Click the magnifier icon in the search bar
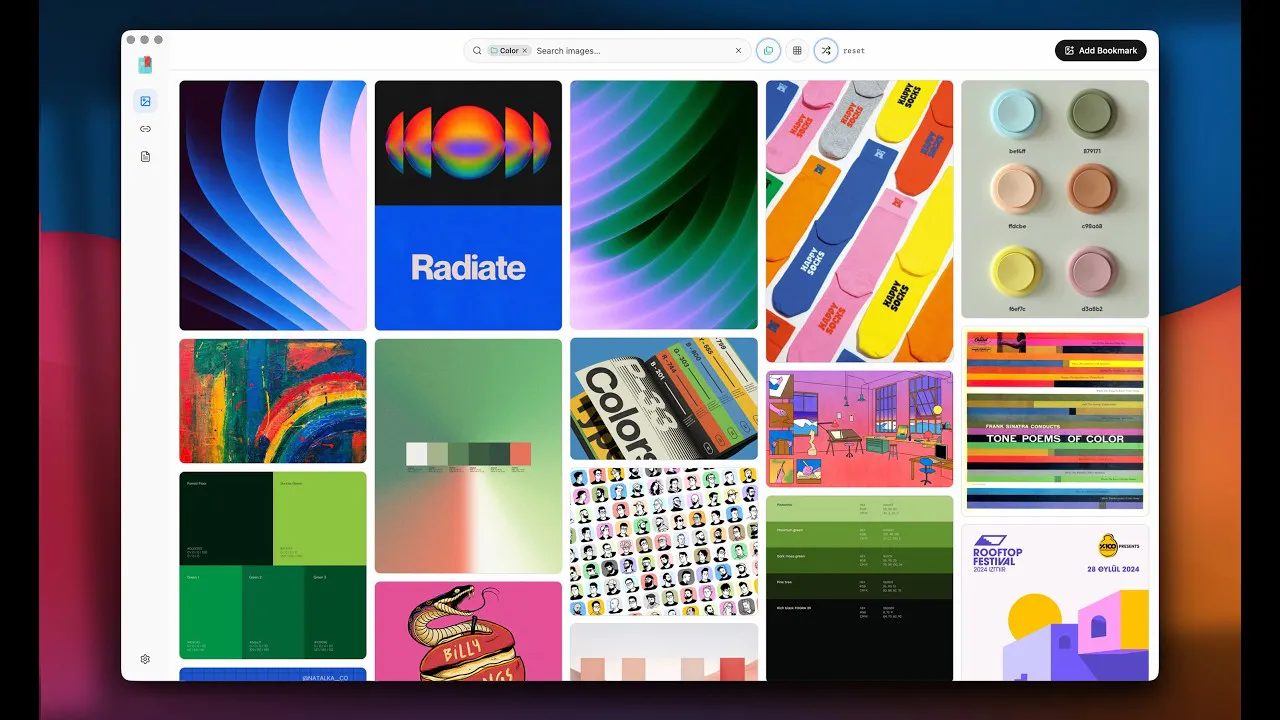Viewport: 1280px width, 720px height. tap(477, 50)
